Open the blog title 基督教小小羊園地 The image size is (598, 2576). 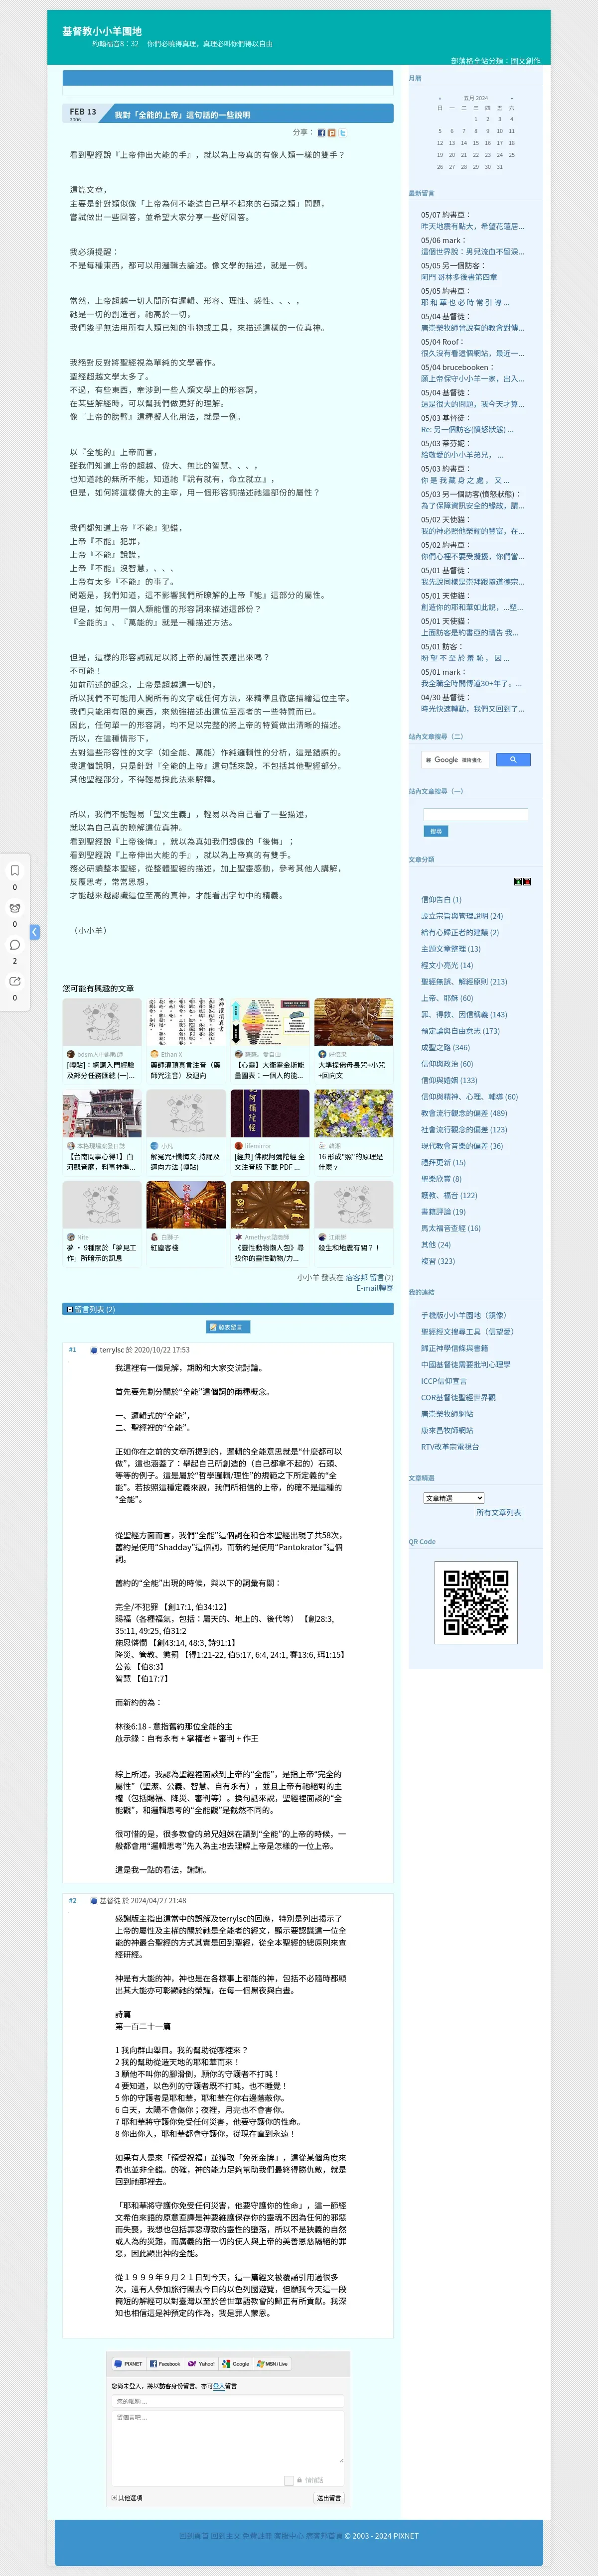click(102, 31)
